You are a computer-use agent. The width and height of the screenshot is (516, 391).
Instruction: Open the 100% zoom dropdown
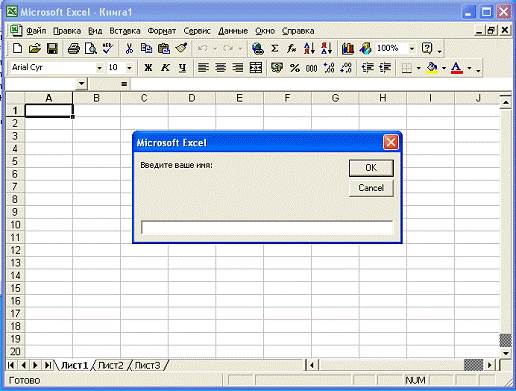412,49
